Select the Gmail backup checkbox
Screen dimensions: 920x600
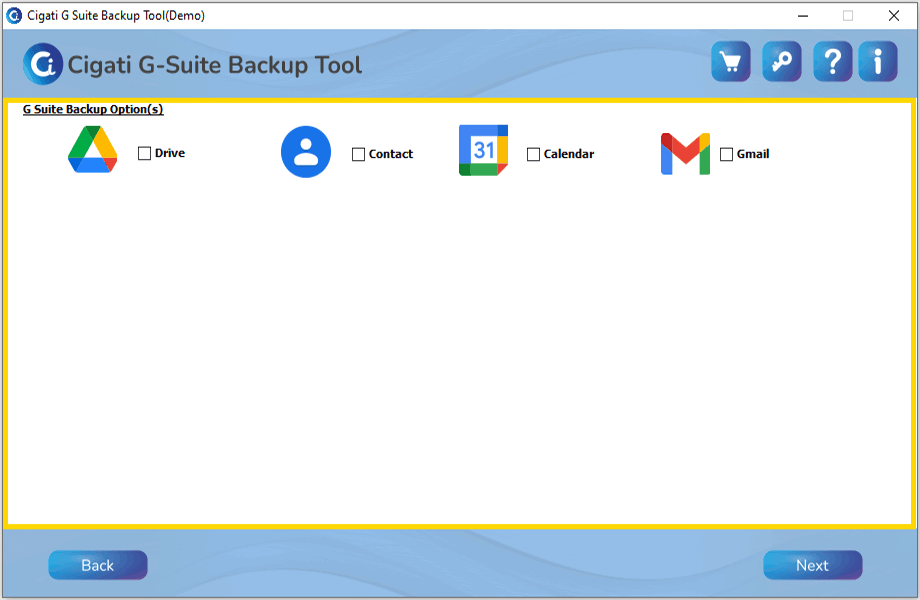click(x=726, y=155)
